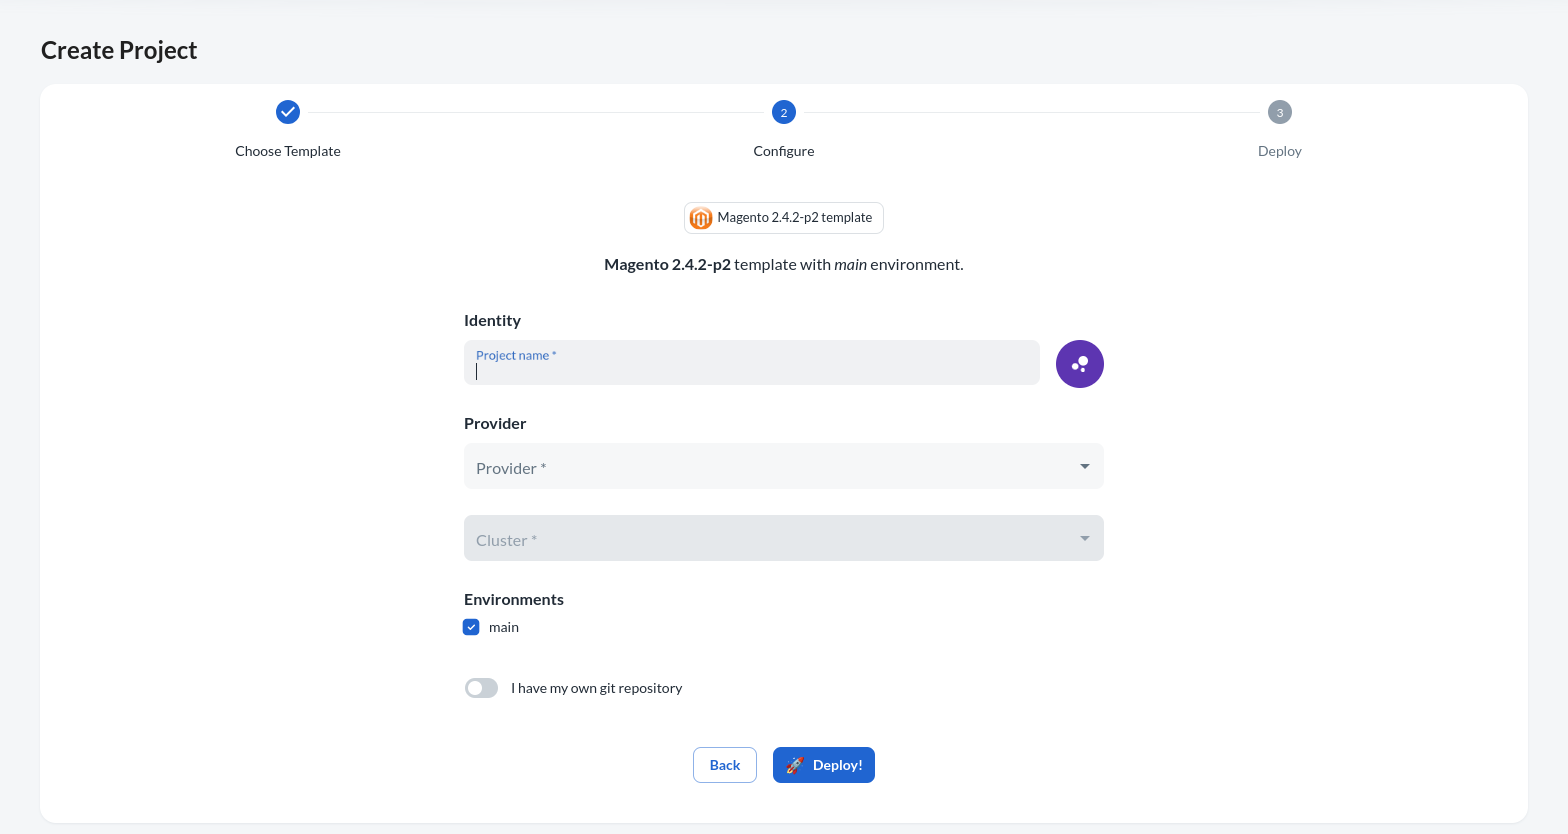Open the Provider dropdown
This screenshot has height=834, width=1568.
click(x=770, y=467)
